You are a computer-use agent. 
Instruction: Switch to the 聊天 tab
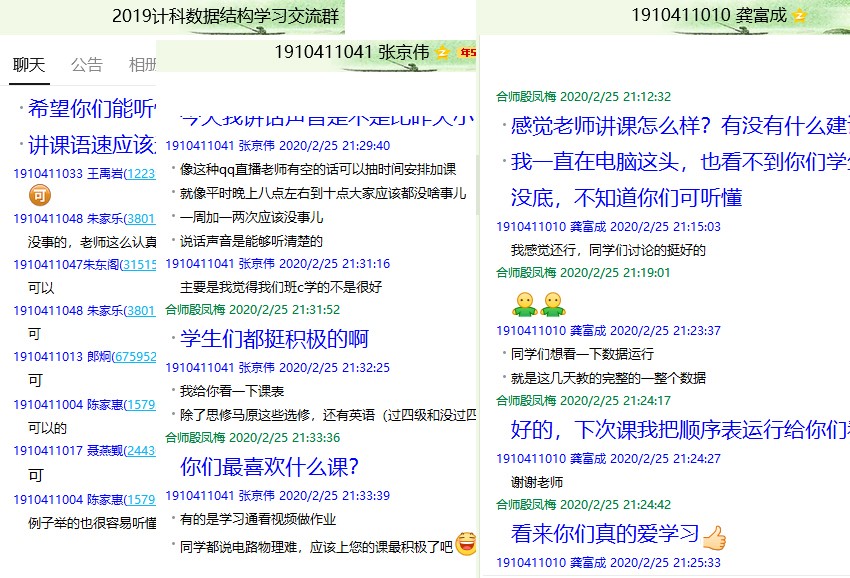tap(28, 65)
